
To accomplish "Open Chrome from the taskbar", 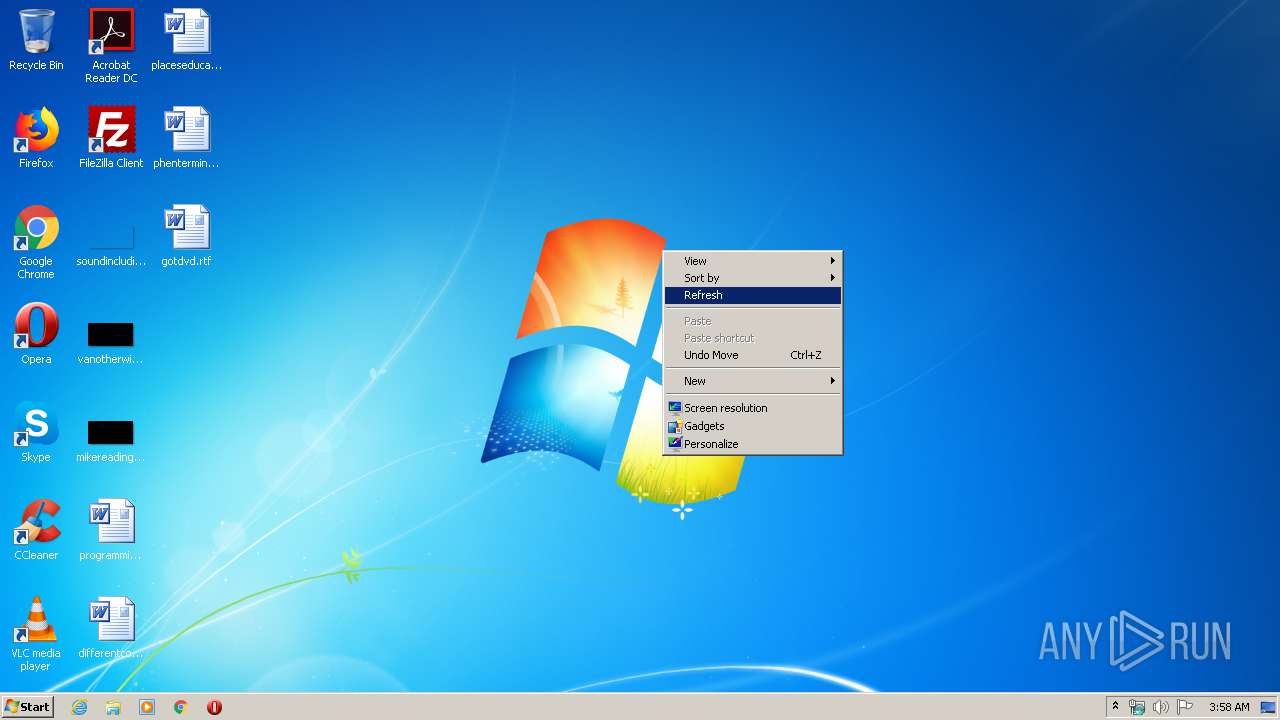I will pos(181,707).
